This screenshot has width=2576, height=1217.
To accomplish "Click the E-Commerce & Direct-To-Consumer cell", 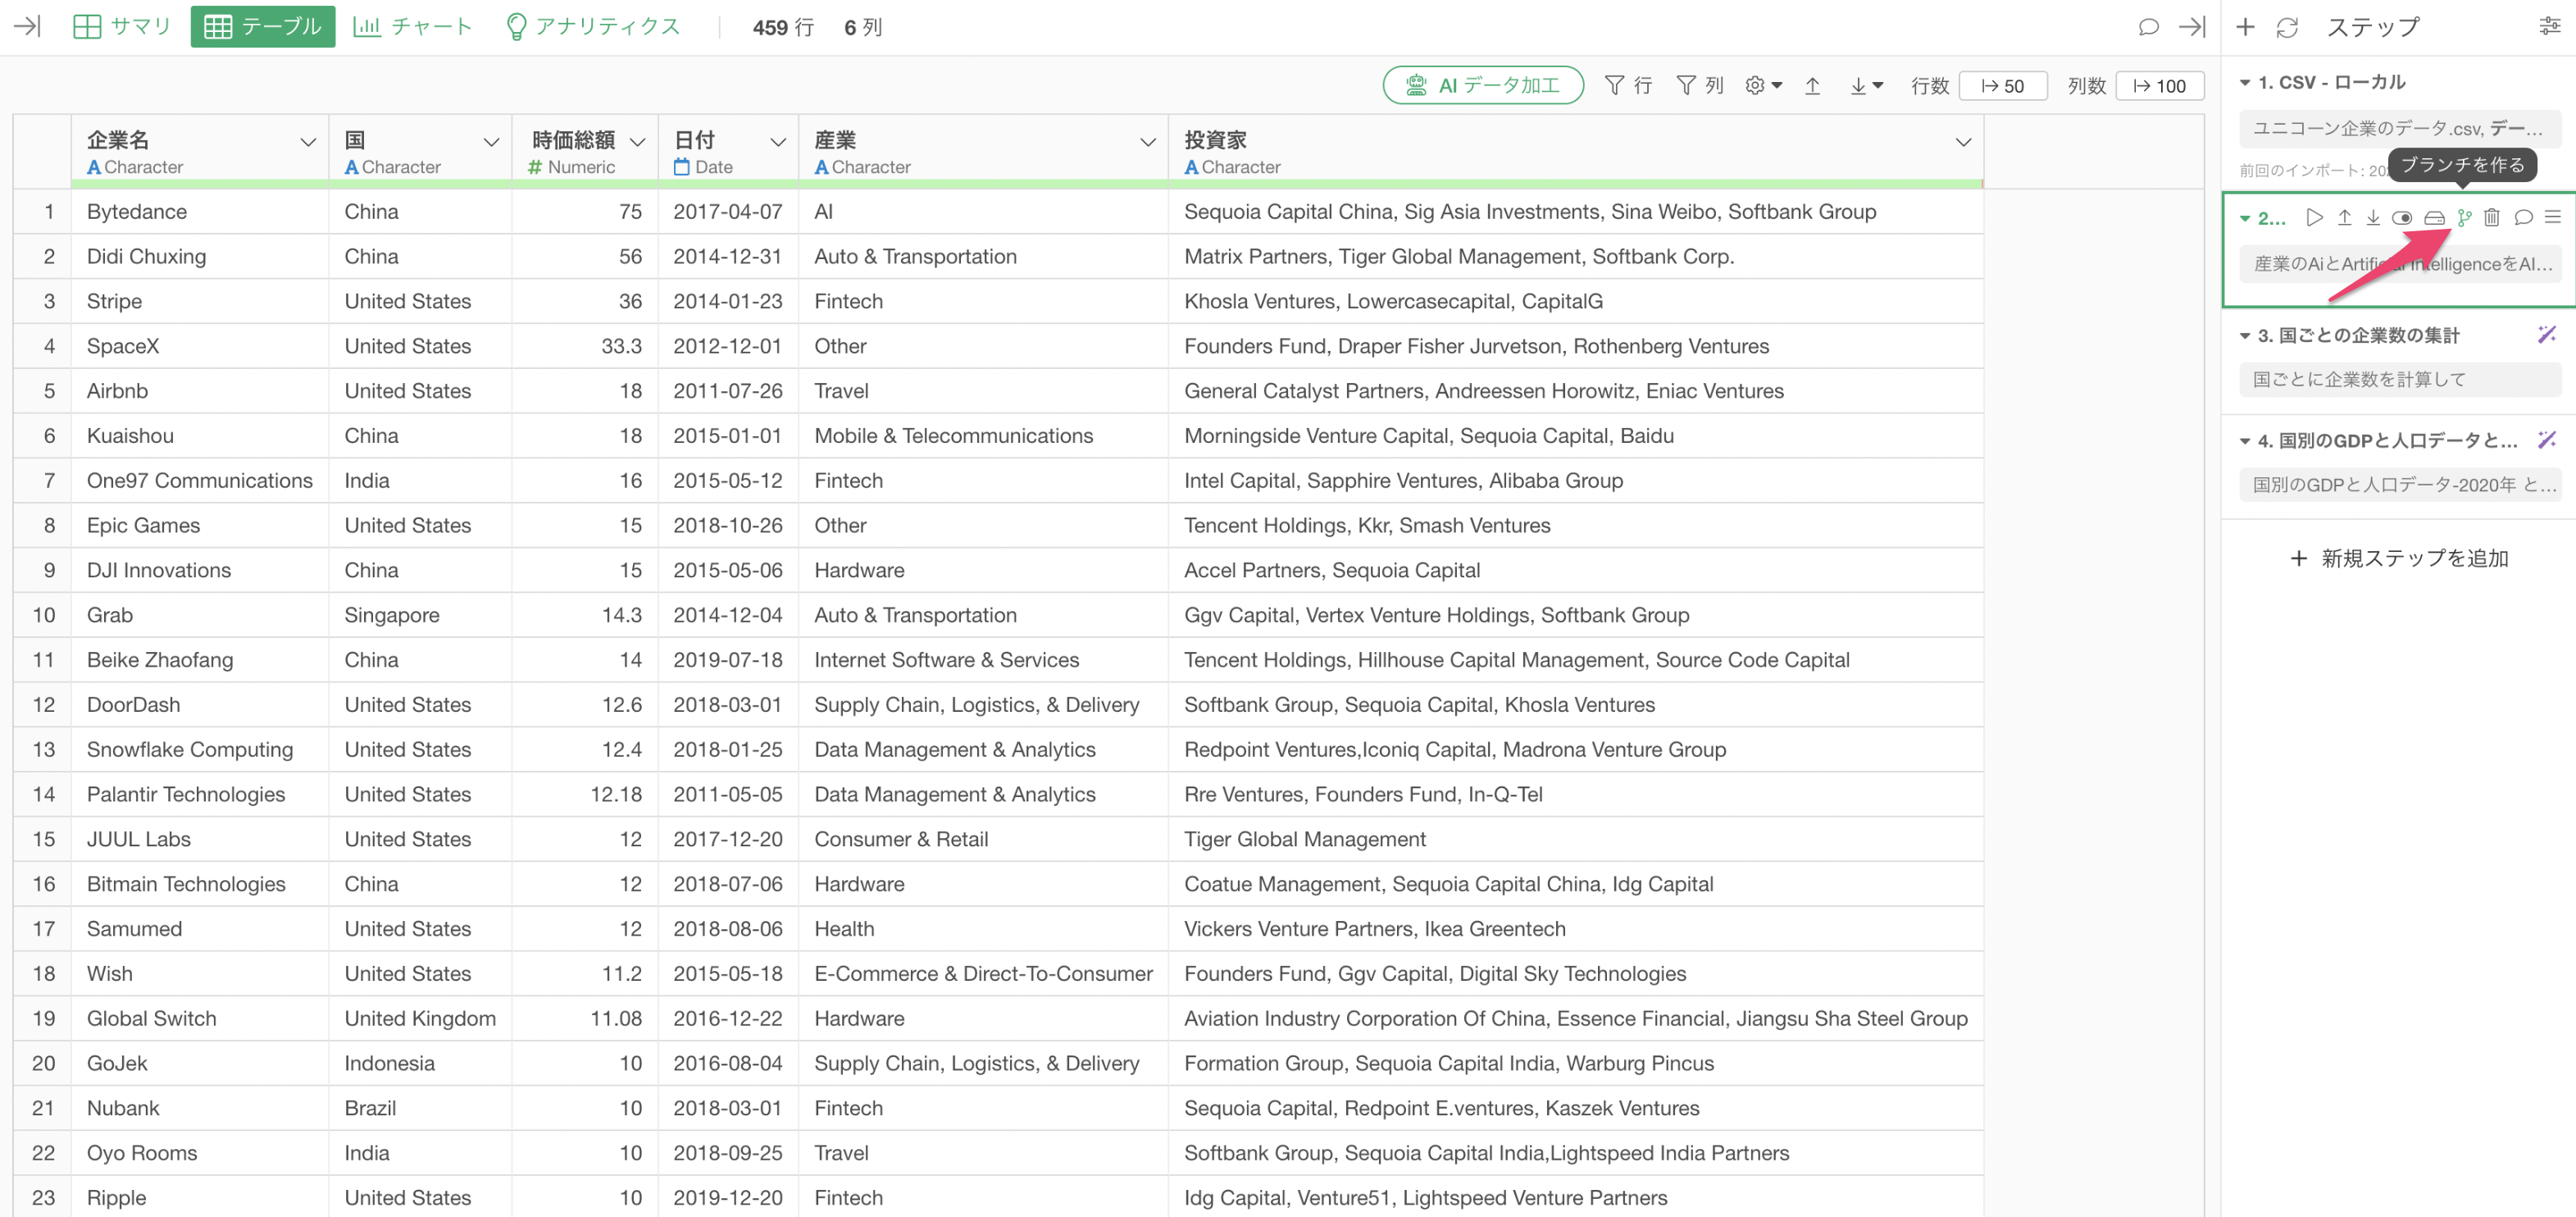I will click(x=984, y=973).
